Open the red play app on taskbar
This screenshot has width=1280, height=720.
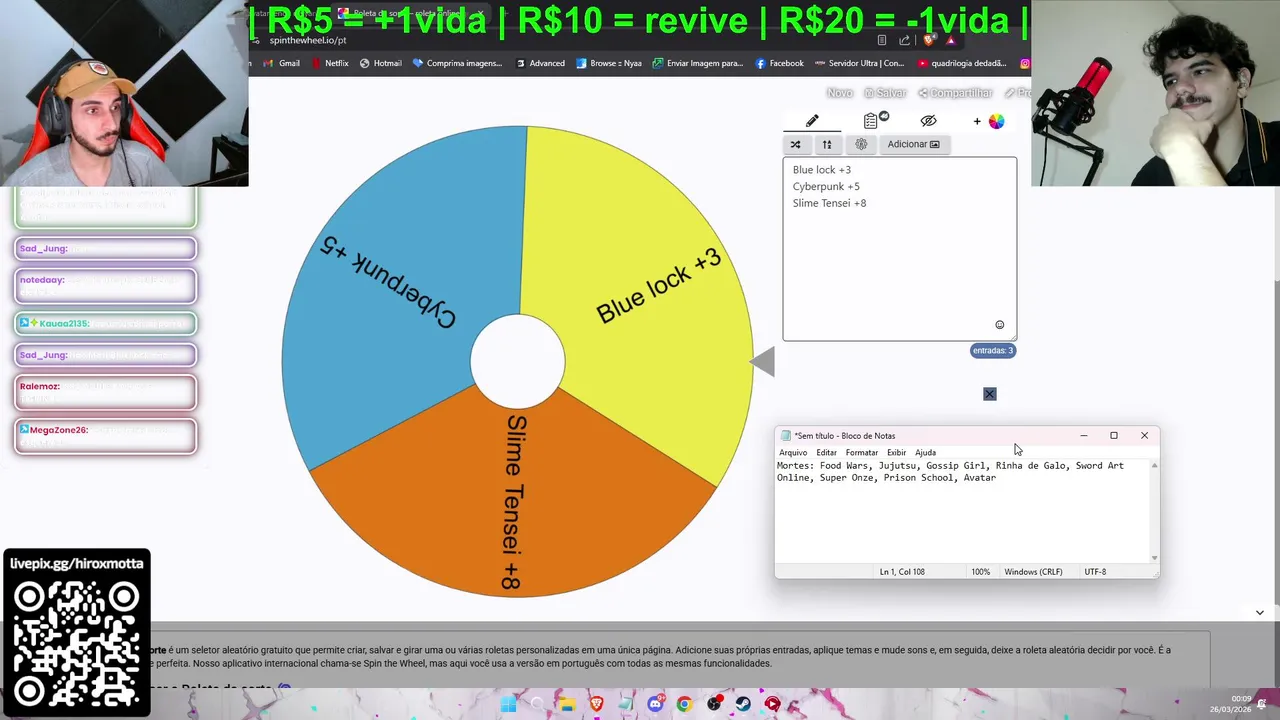772,704
